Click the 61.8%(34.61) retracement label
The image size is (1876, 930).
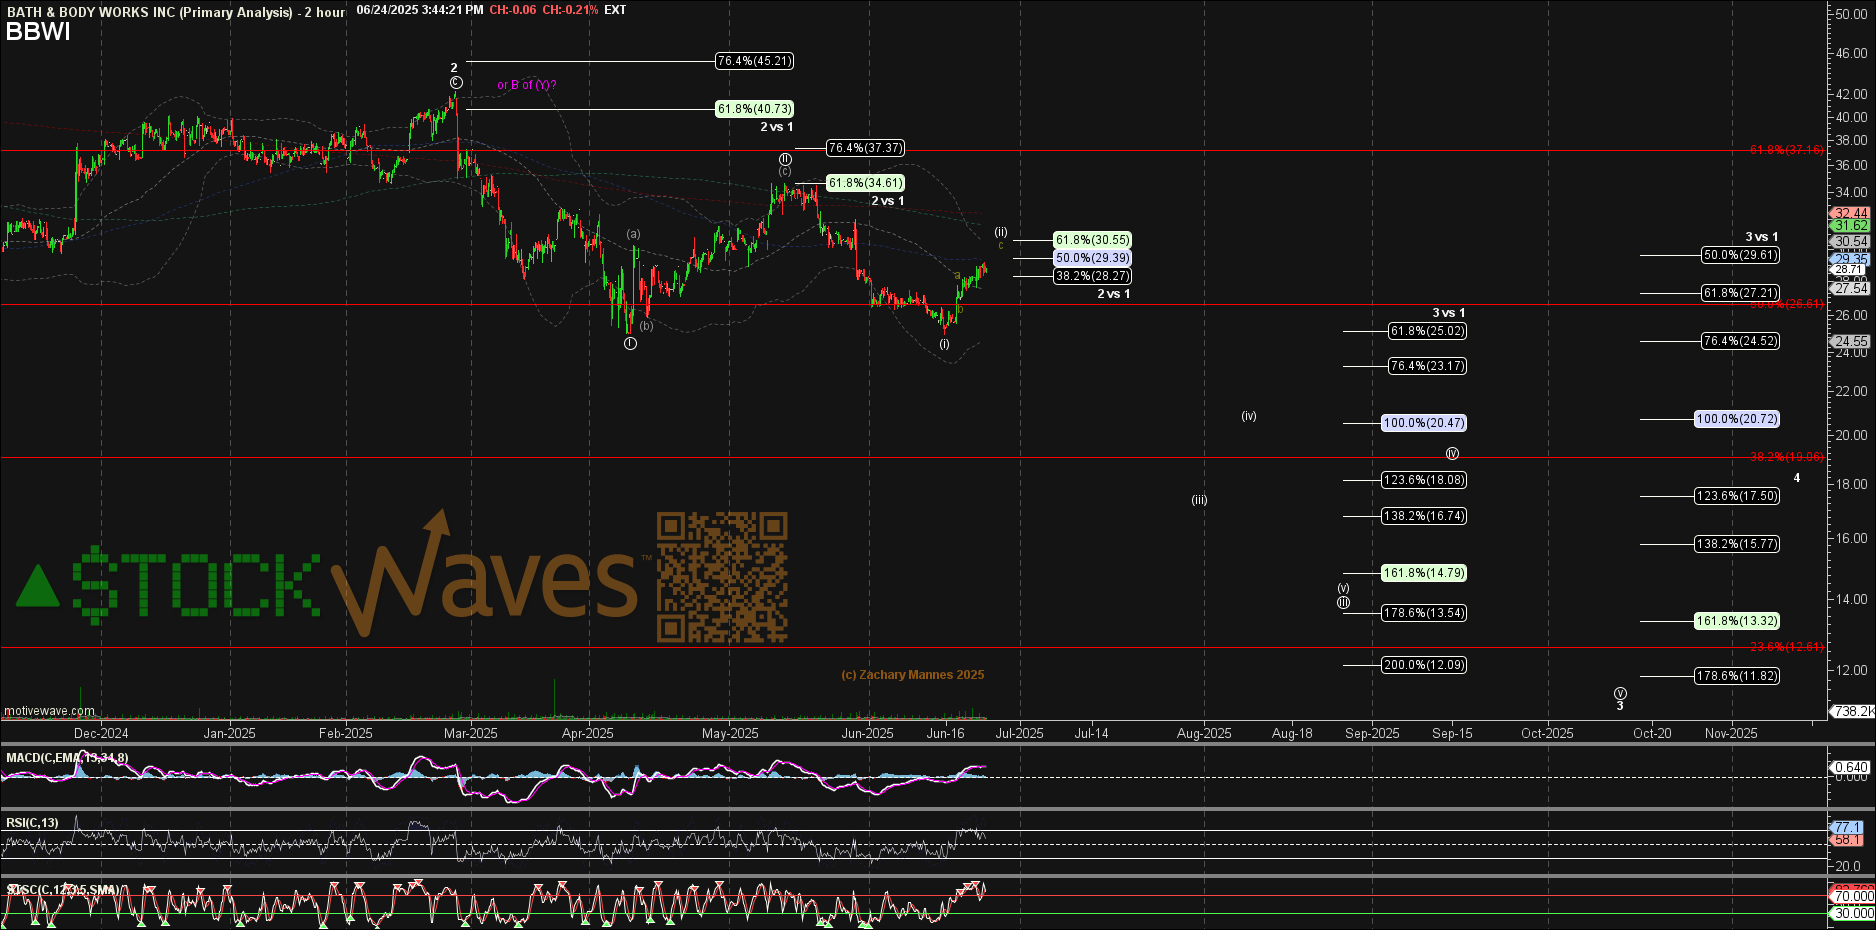pos(865,183)
